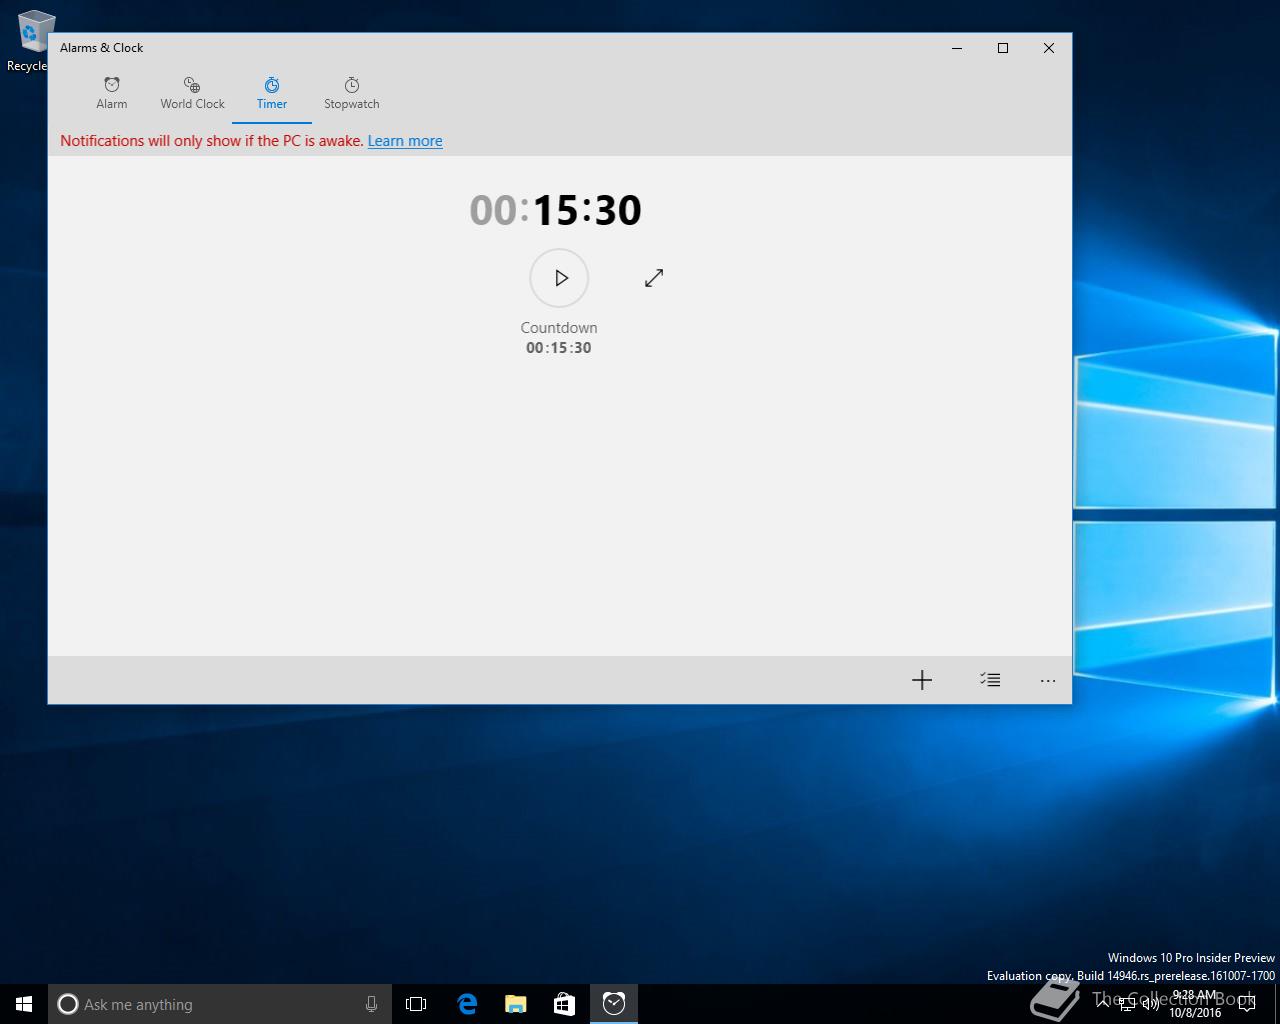This screenshot has width=1280, height=1024.
Task: Click the taskbar clock showing 10/8/2016
Action: 1195,1004
